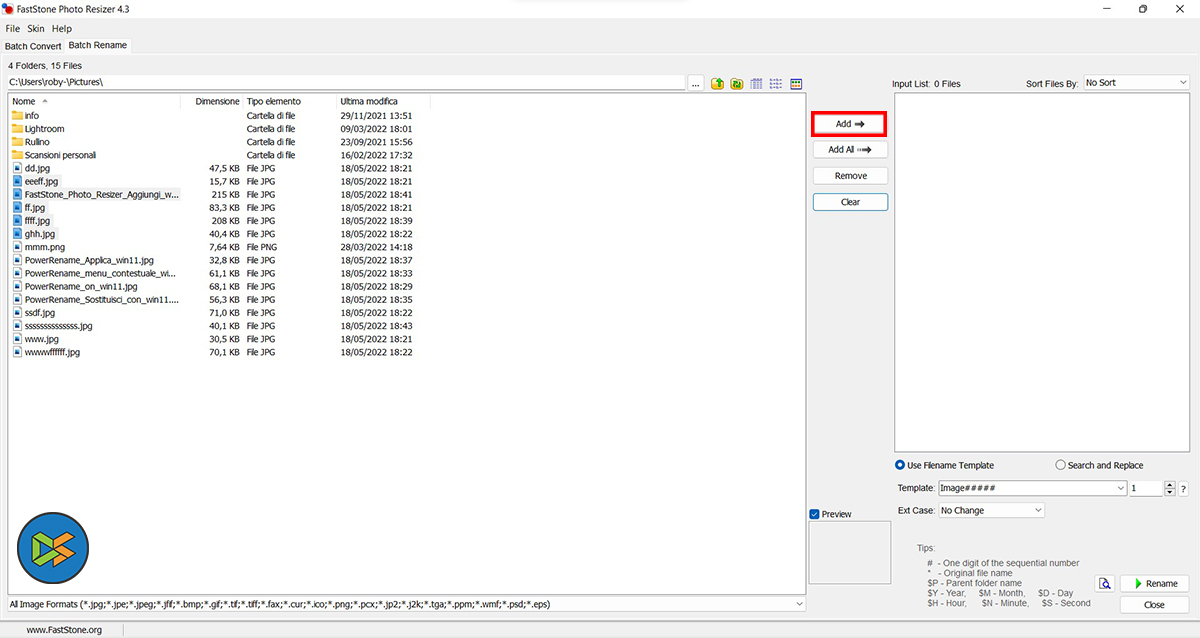The image size is (1200, 638).
Task: Open the Ext Case dropdown
Action: (x=991, y=510)
